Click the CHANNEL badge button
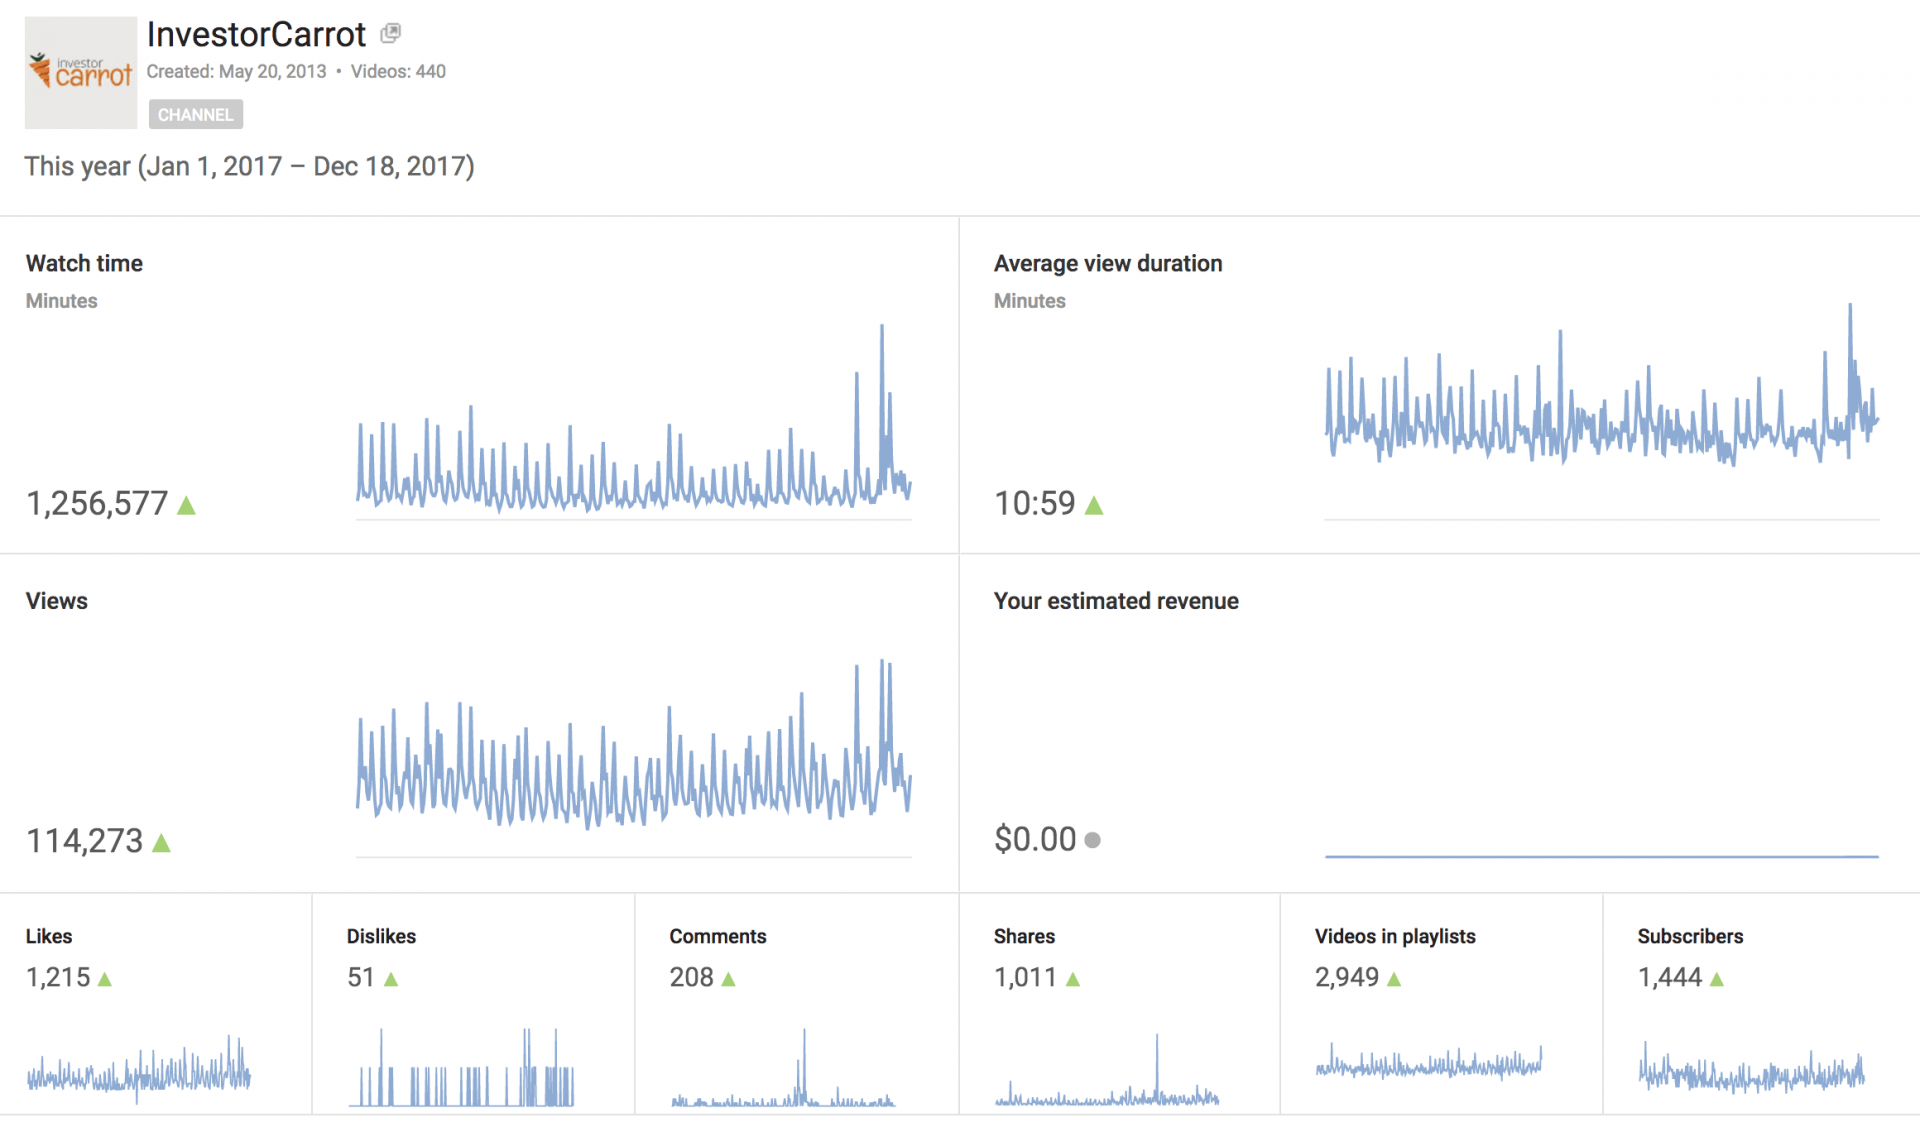 196,114
